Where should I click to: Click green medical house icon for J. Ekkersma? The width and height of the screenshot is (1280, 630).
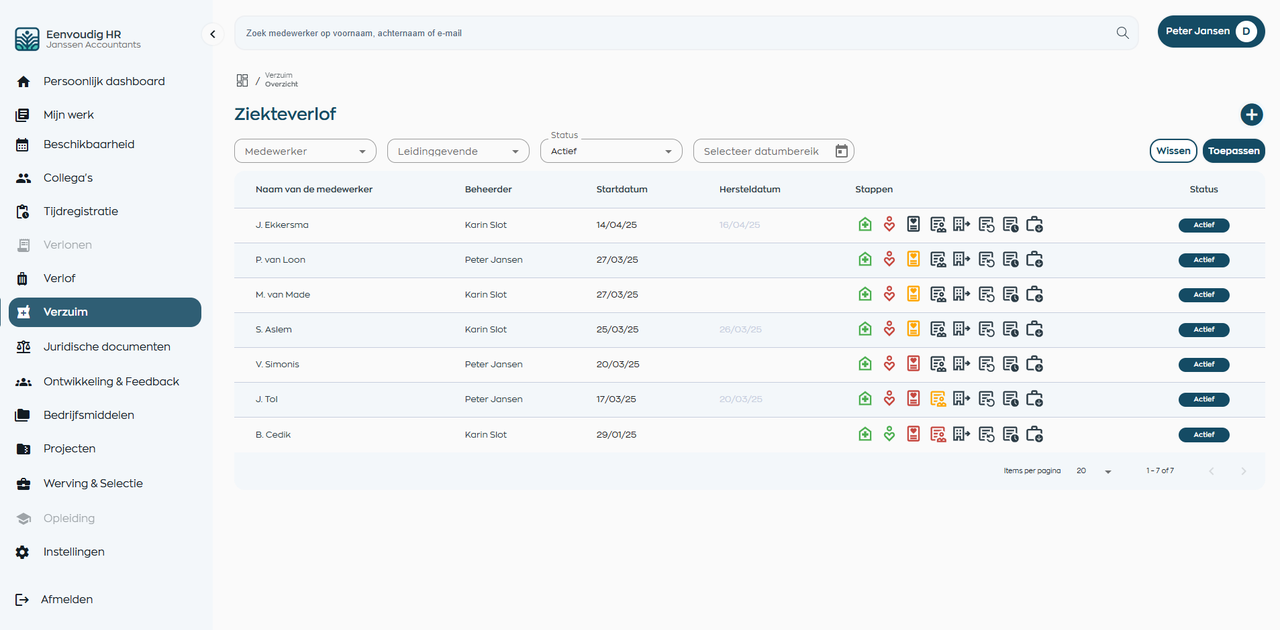(x=865, y=225)
